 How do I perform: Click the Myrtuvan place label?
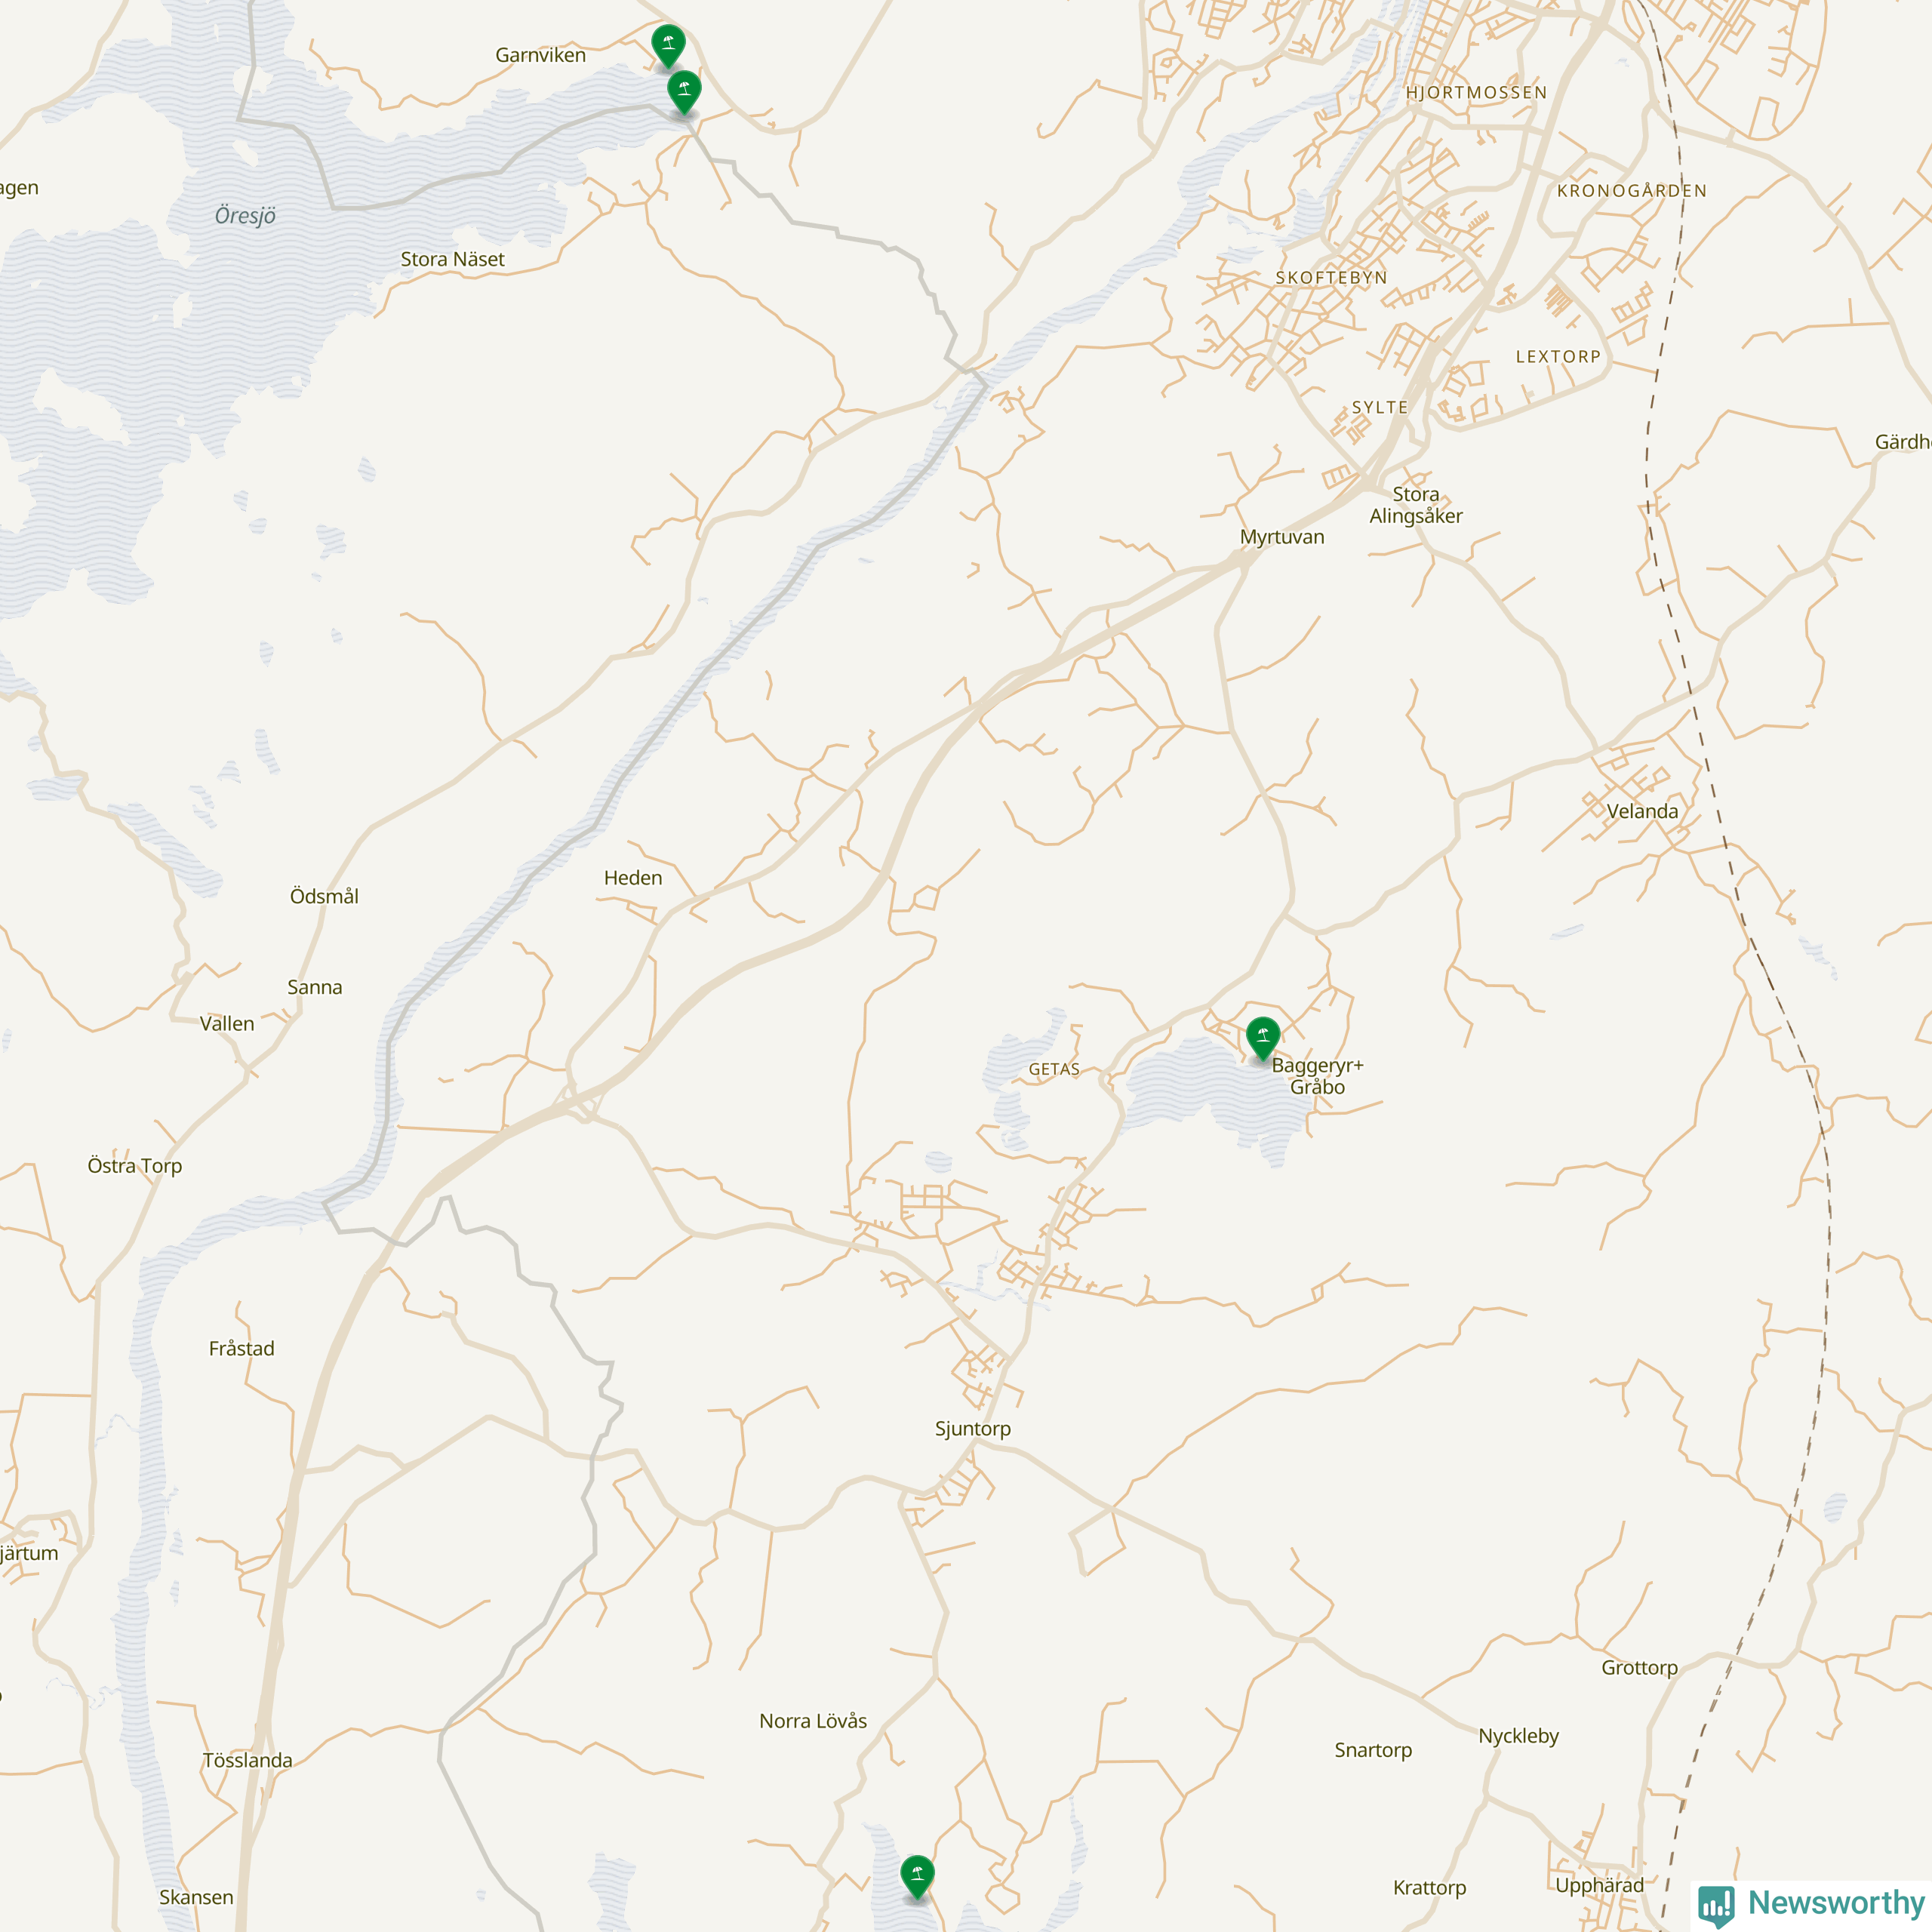click(1282, 537)
